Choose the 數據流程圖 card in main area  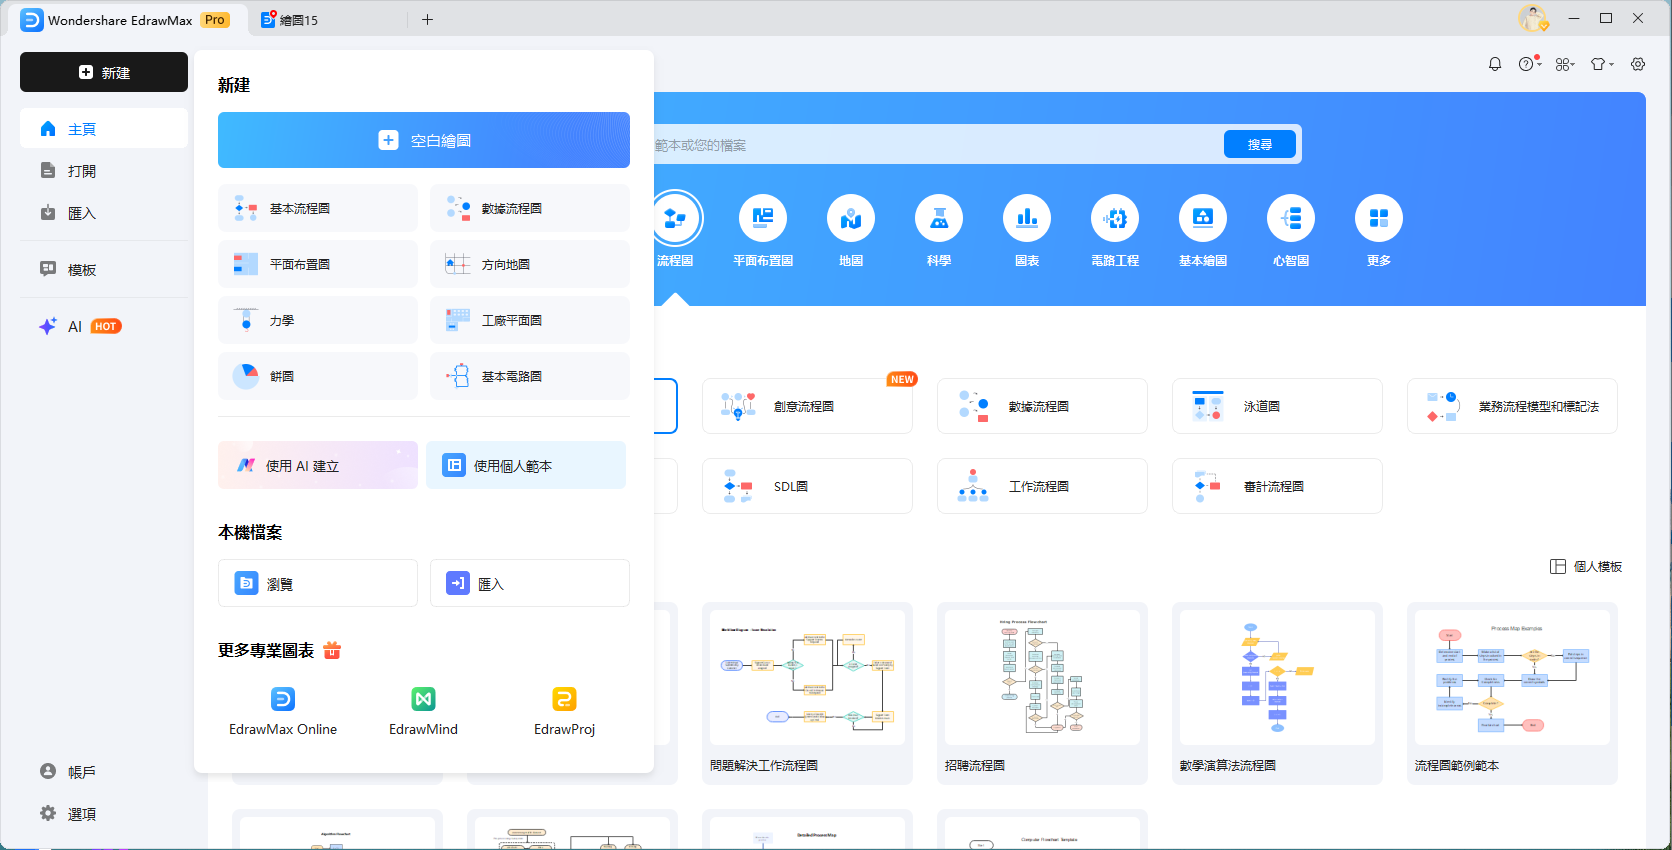[1042, 406]
